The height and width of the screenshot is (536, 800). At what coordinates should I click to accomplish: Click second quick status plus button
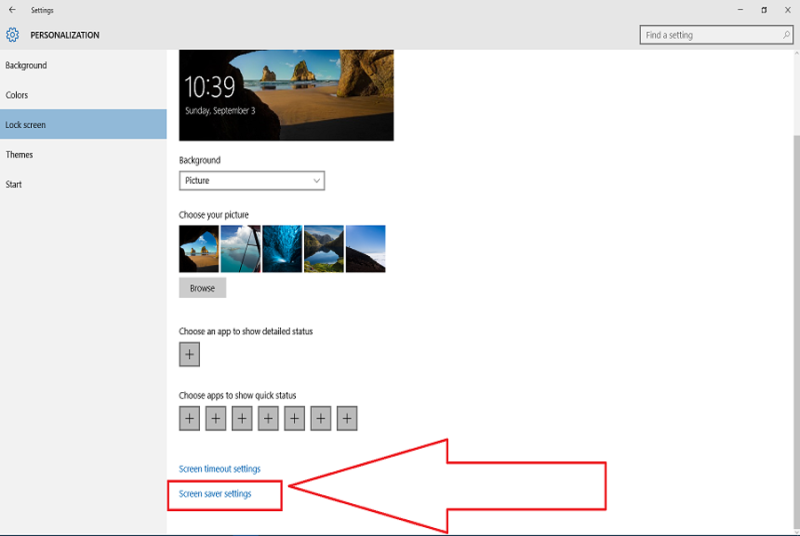click(216, 419)
